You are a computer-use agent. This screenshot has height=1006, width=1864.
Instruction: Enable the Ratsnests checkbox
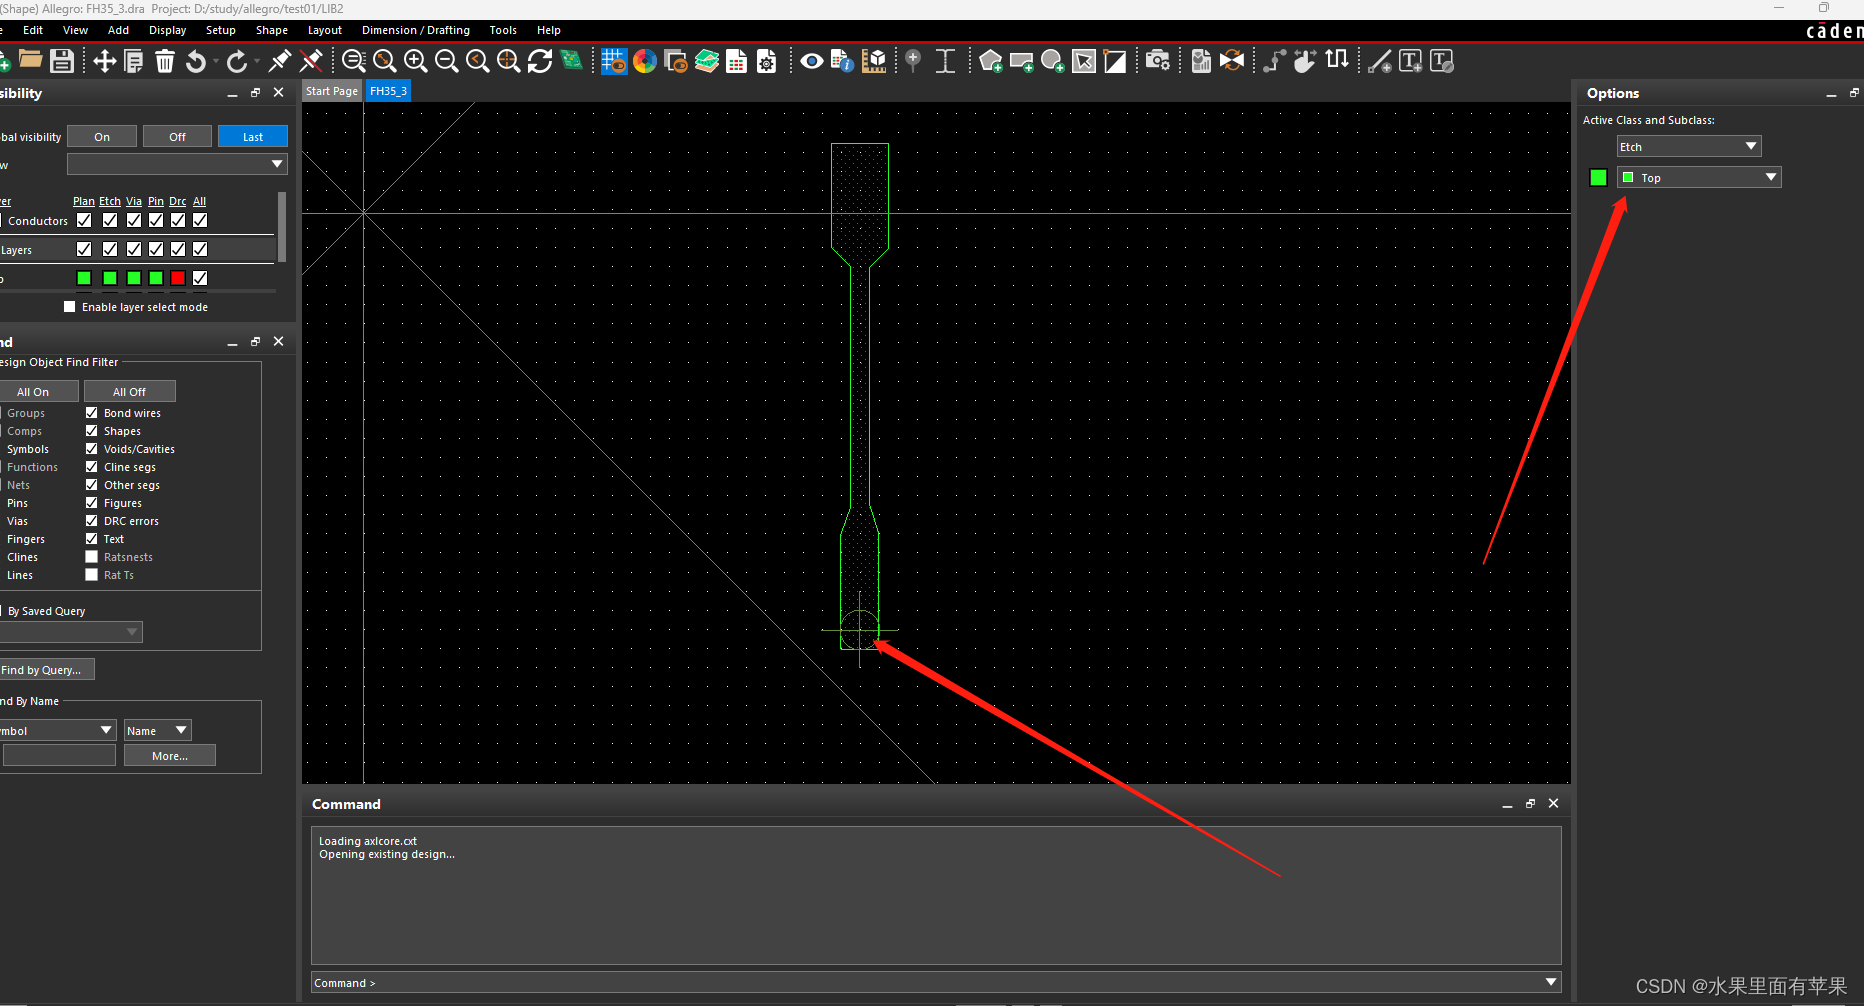coord(92,557)
